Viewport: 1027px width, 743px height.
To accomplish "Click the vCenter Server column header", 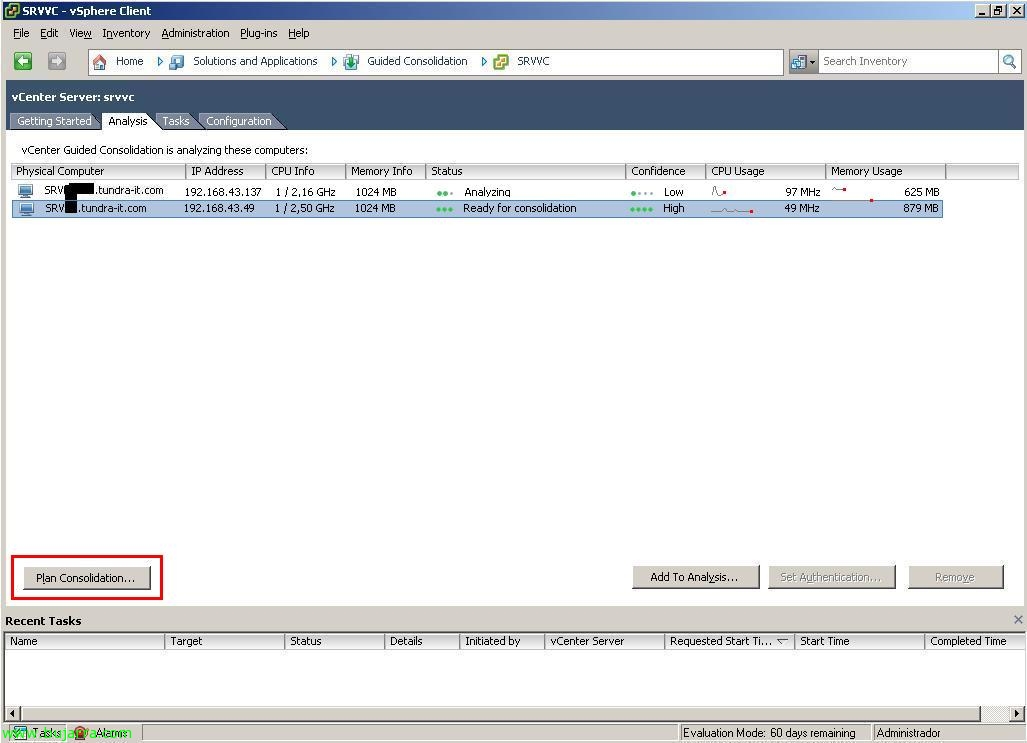I will coord(604,641).
